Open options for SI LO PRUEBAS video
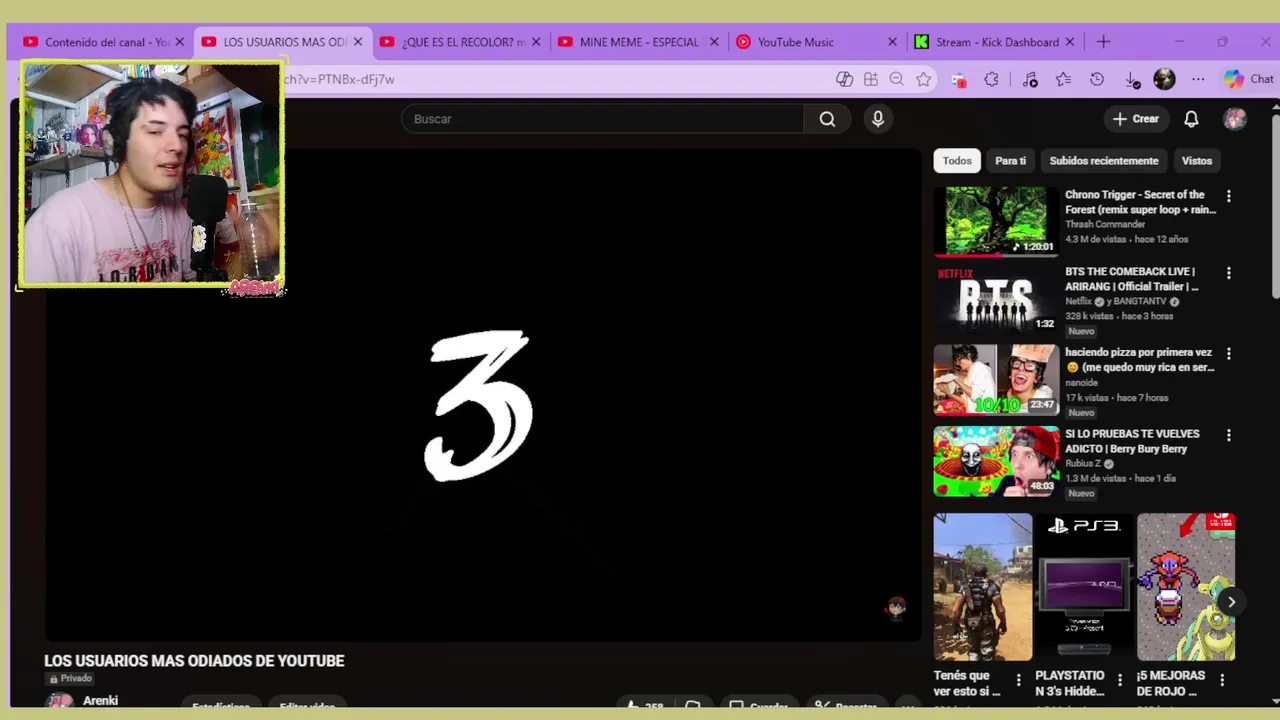Viewport: 1280px width, 720px height. pyautogui.click(x=1229, y=435)
